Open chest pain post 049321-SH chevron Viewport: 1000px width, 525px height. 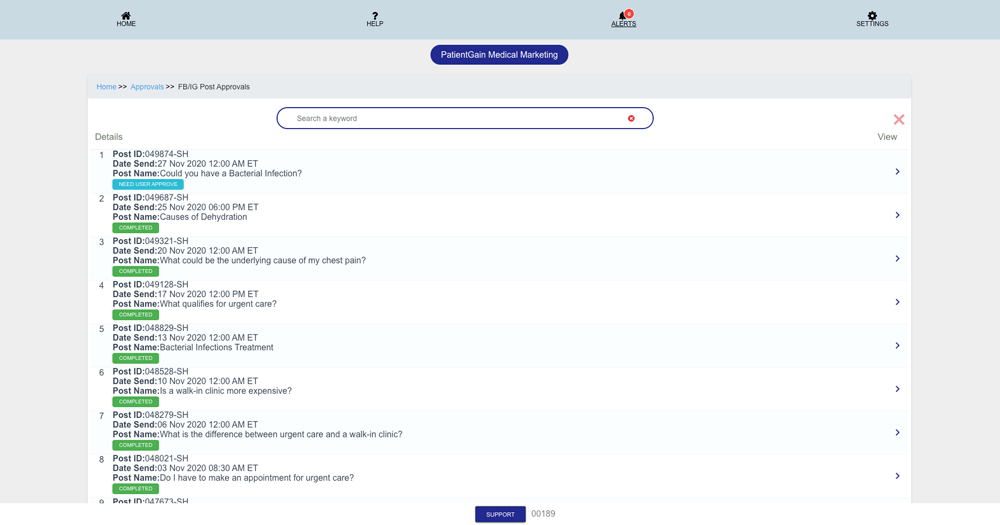click(x=897, y=258)
